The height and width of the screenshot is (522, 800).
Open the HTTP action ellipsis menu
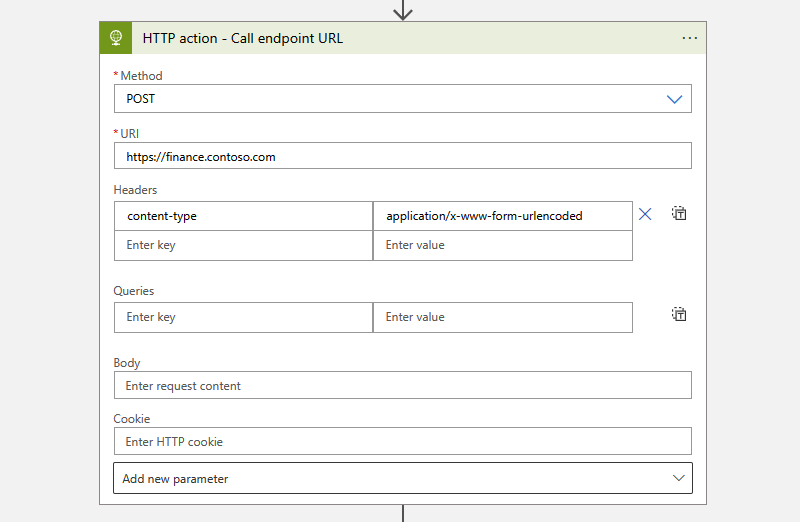(x=689, y=38)
